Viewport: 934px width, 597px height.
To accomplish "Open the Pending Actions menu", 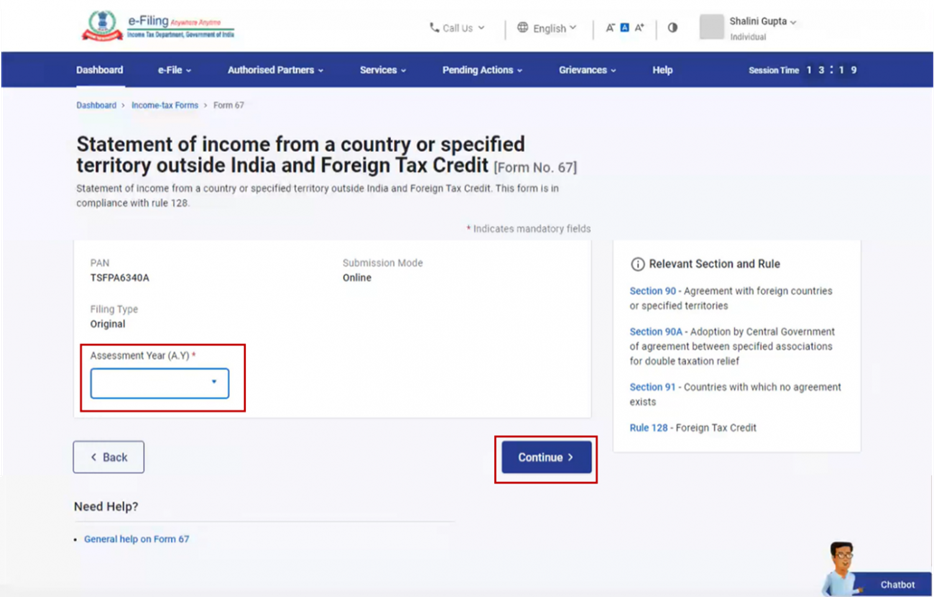I will click(482, 70).
